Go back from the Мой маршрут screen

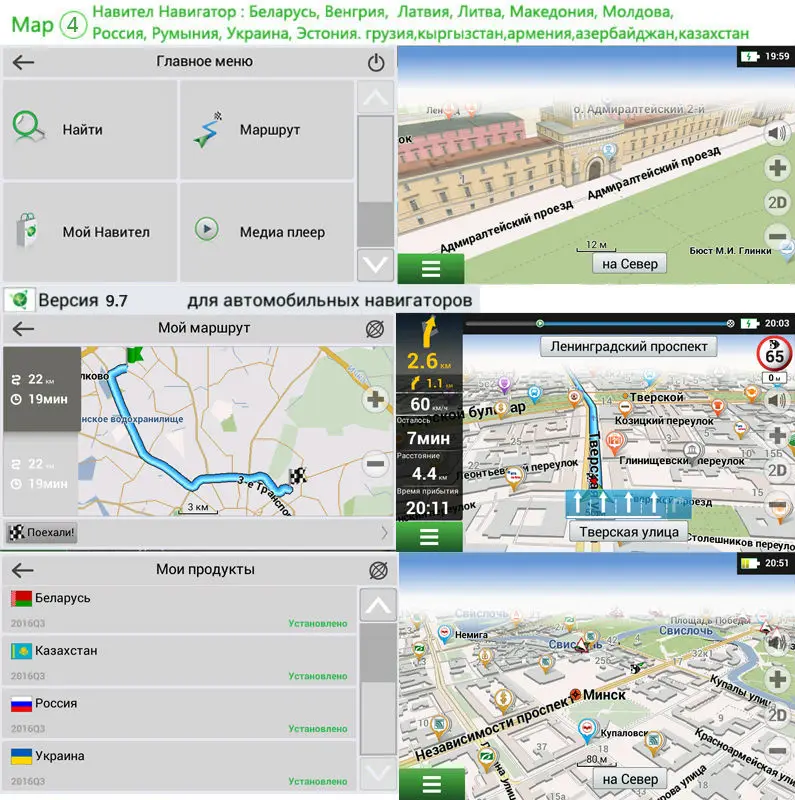(23, 329)
